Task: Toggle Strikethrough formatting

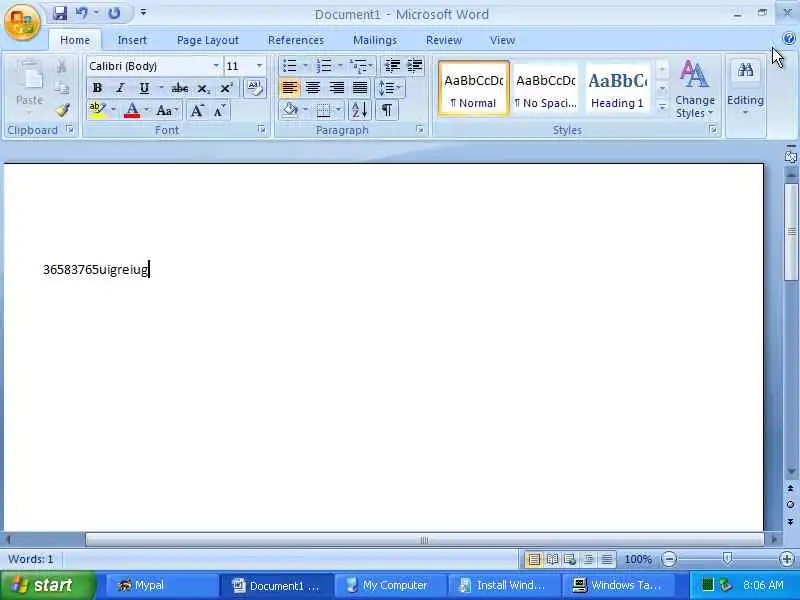Action: pos(180,88)
